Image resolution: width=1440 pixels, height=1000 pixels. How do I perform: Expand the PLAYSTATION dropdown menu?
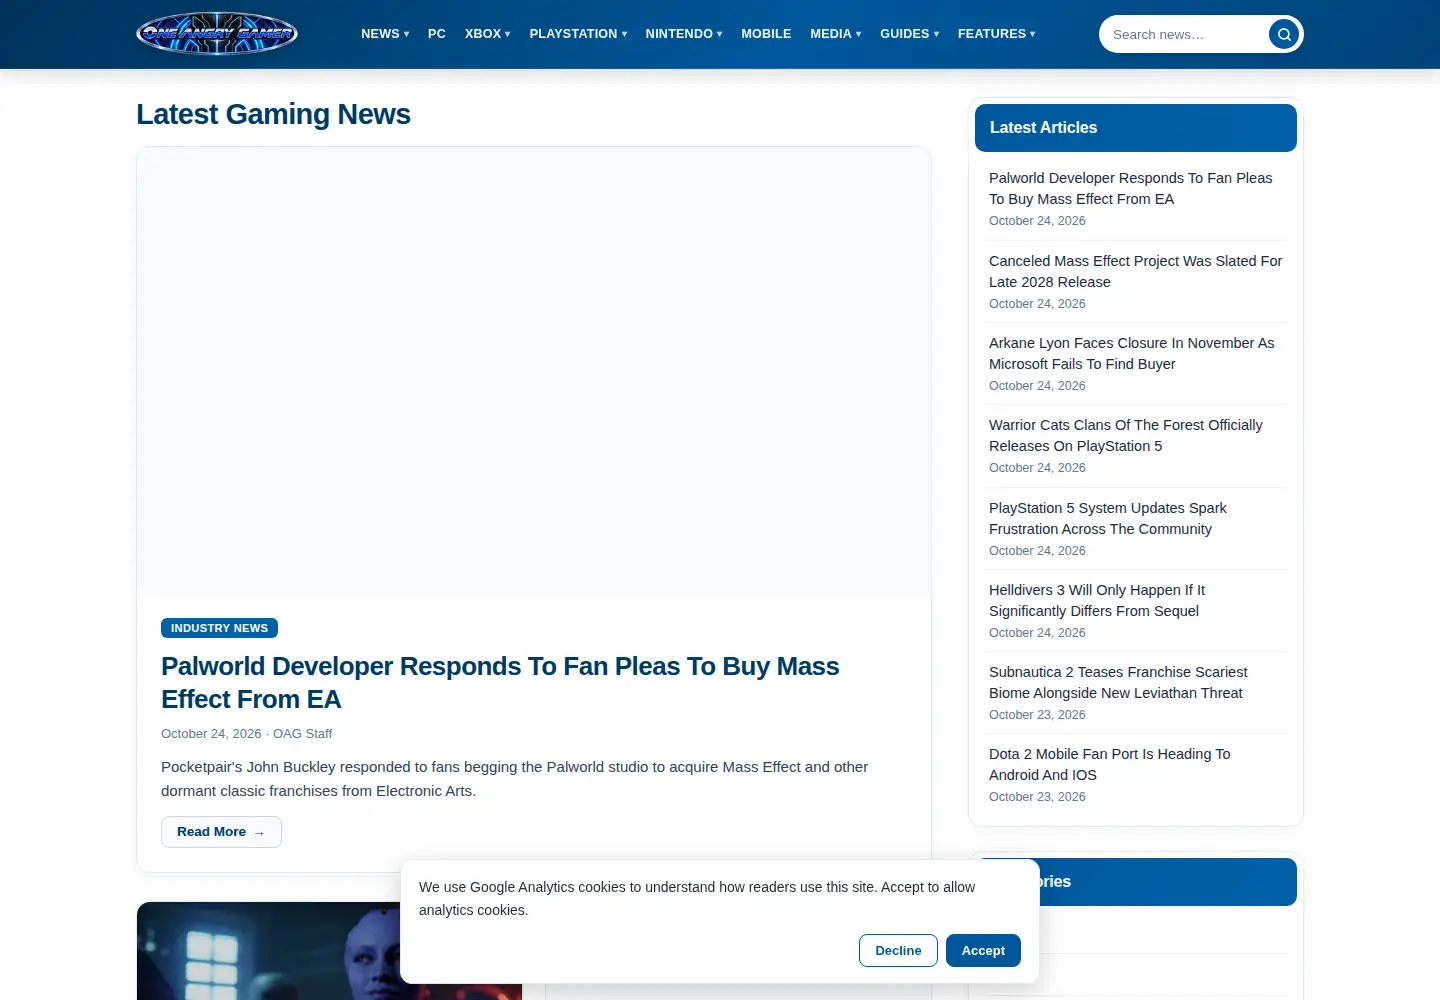coord(578,34)
